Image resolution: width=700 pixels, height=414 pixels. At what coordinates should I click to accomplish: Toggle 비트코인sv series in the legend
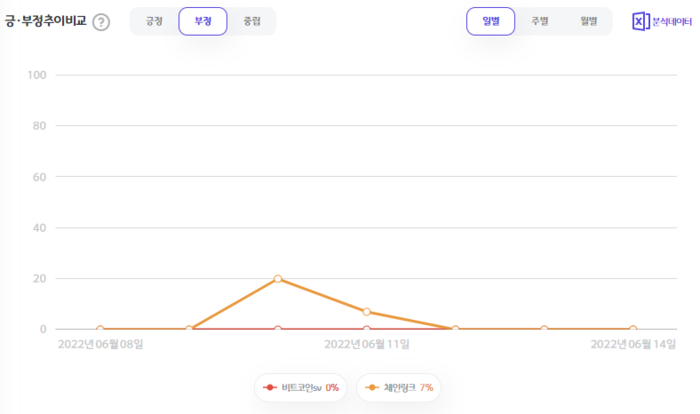click(301, 387)
